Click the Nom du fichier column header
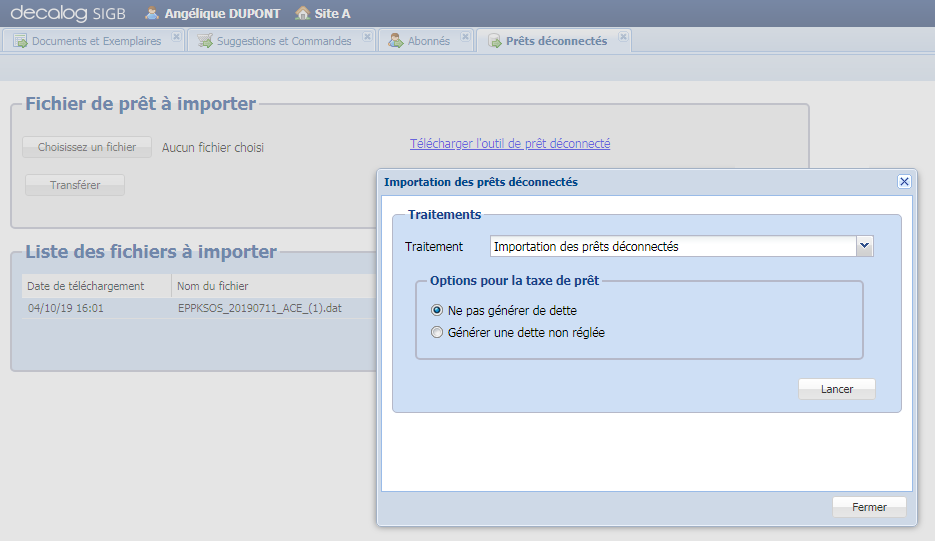The width and height of the screenshot is (935, 541). (x=274, y=286)
